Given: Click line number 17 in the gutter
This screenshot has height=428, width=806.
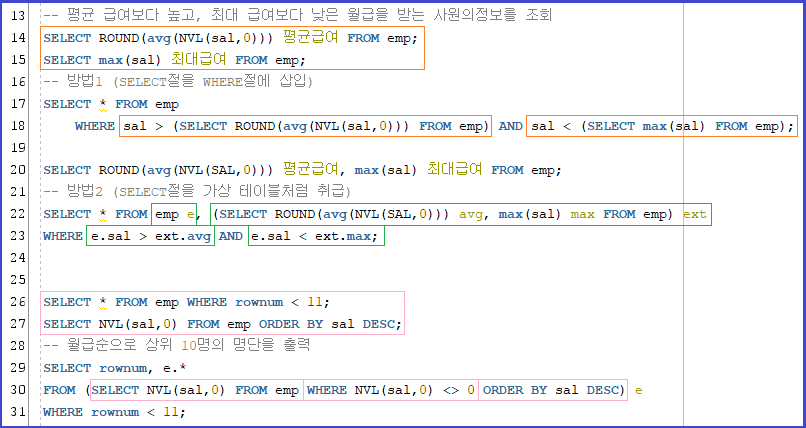Looking at the screenshot, I should pos(17,104).
